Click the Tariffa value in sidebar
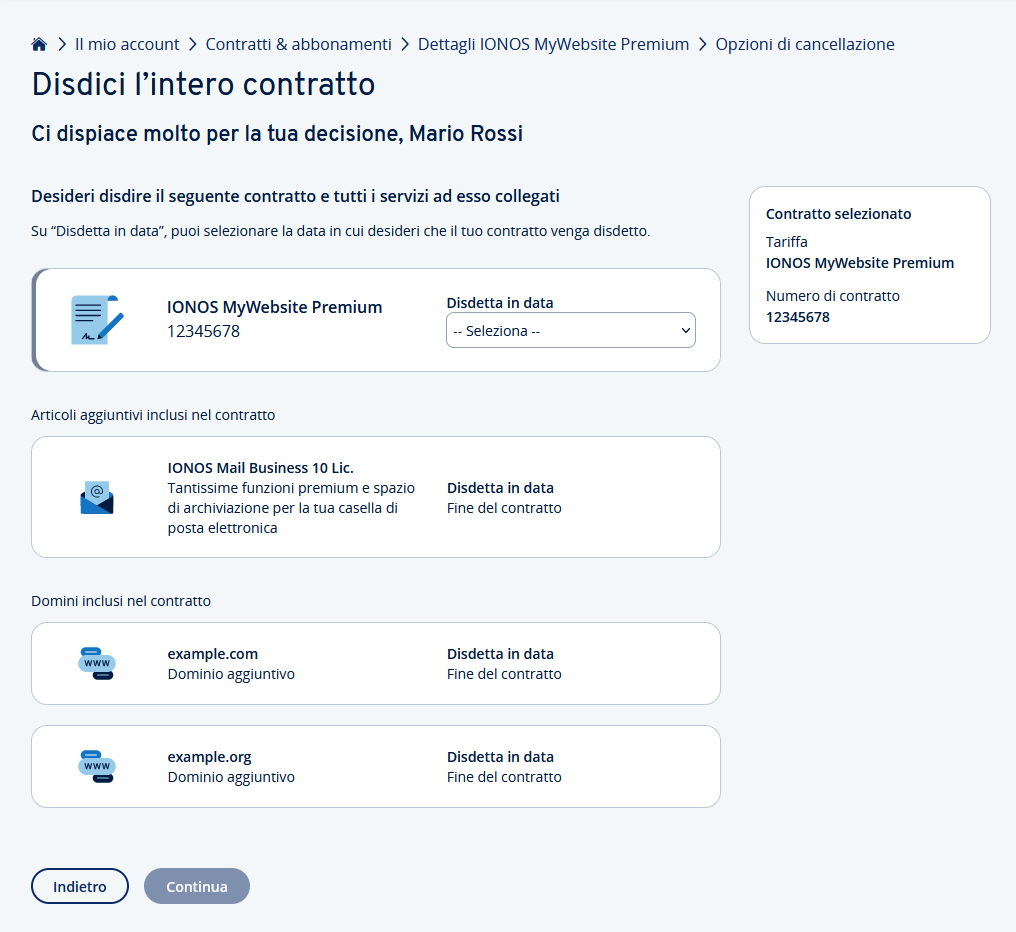The image size is (1016, 932). point(860,263)
